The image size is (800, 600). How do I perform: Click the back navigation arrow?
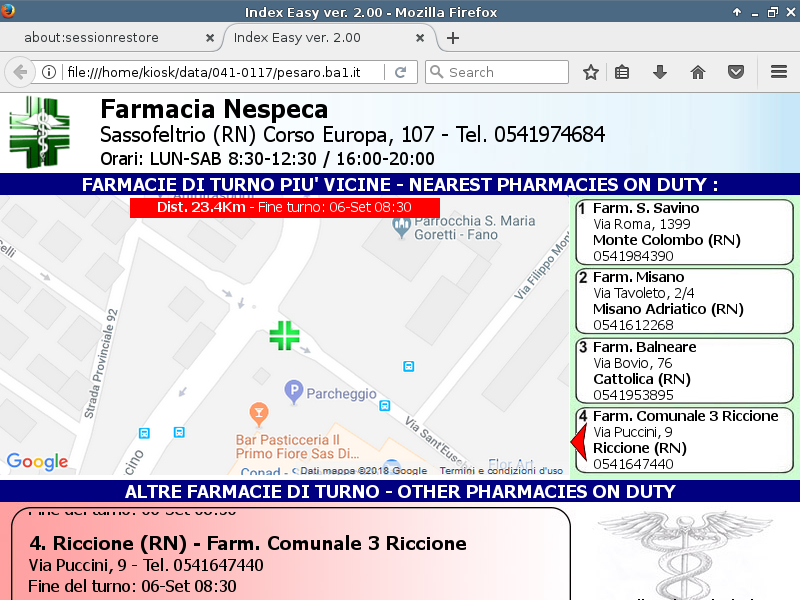(19, 72)
